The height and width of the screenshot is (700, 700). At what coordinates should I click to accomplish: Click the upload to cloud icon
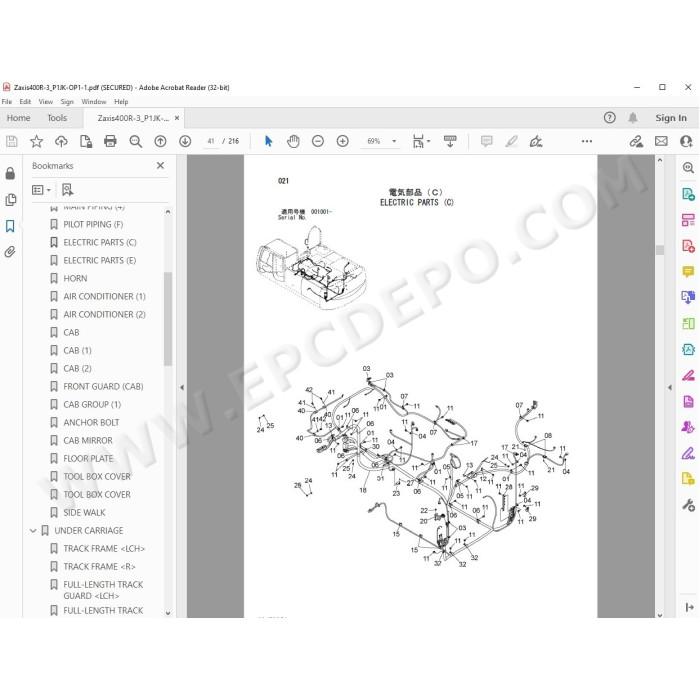click(61, 142)
